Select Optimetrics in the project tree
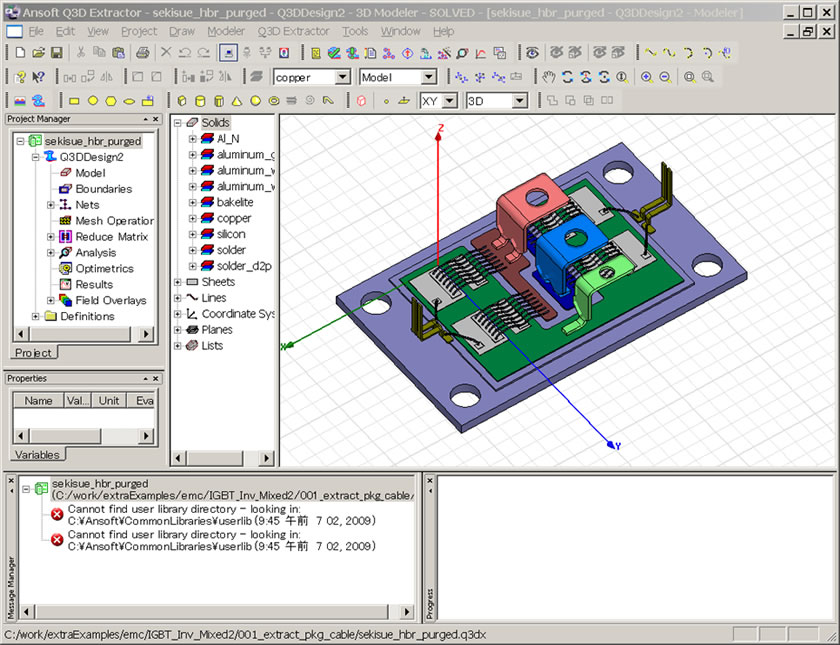Screen dimensions: 840x645 tap(104, 268)
